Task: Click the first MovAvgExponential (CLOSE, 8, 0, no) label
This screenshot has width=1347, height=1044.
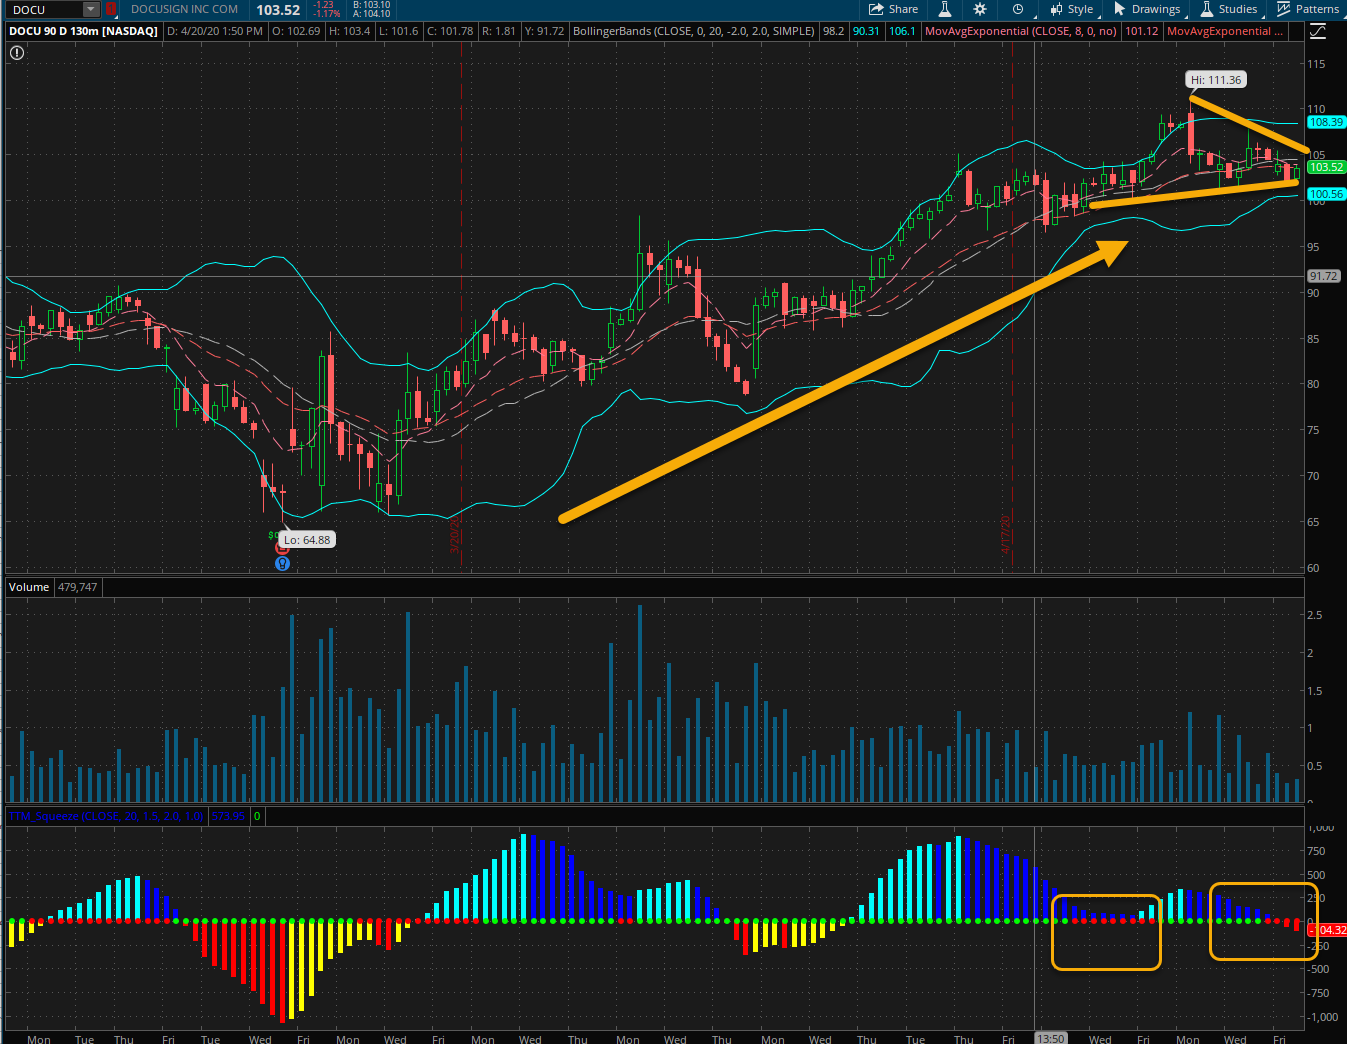Action: pyautogui.click(x=1021, y=31)
